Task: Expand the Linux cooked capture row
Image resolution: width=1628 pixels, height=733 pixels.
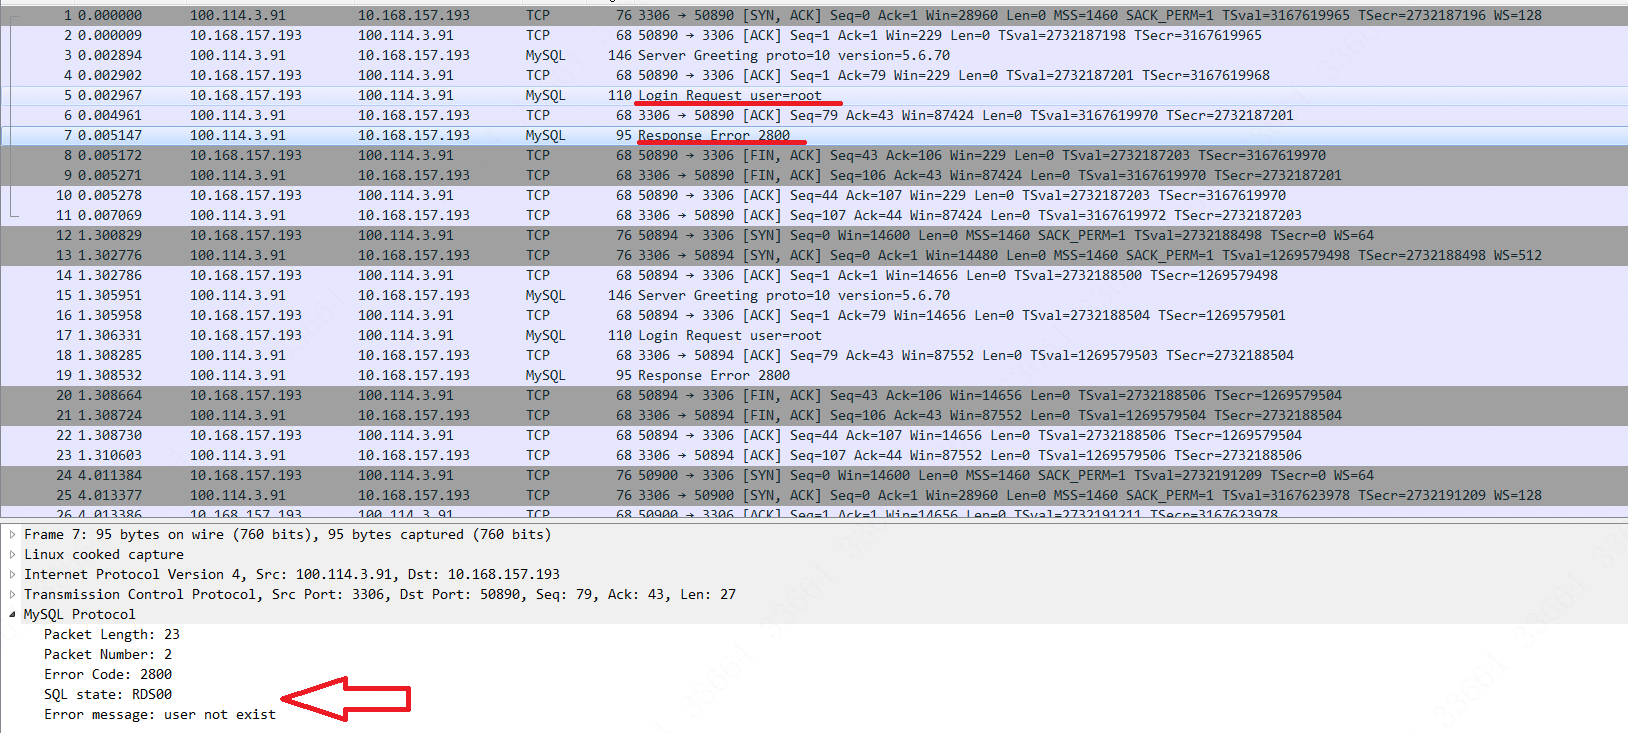Action: pos(13,555)
